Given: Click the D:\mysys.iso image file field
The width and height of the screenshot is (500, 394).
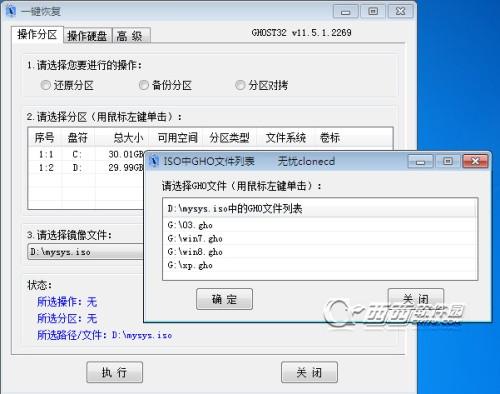Looking at the screenshot, I should click(x=86, y=252).
